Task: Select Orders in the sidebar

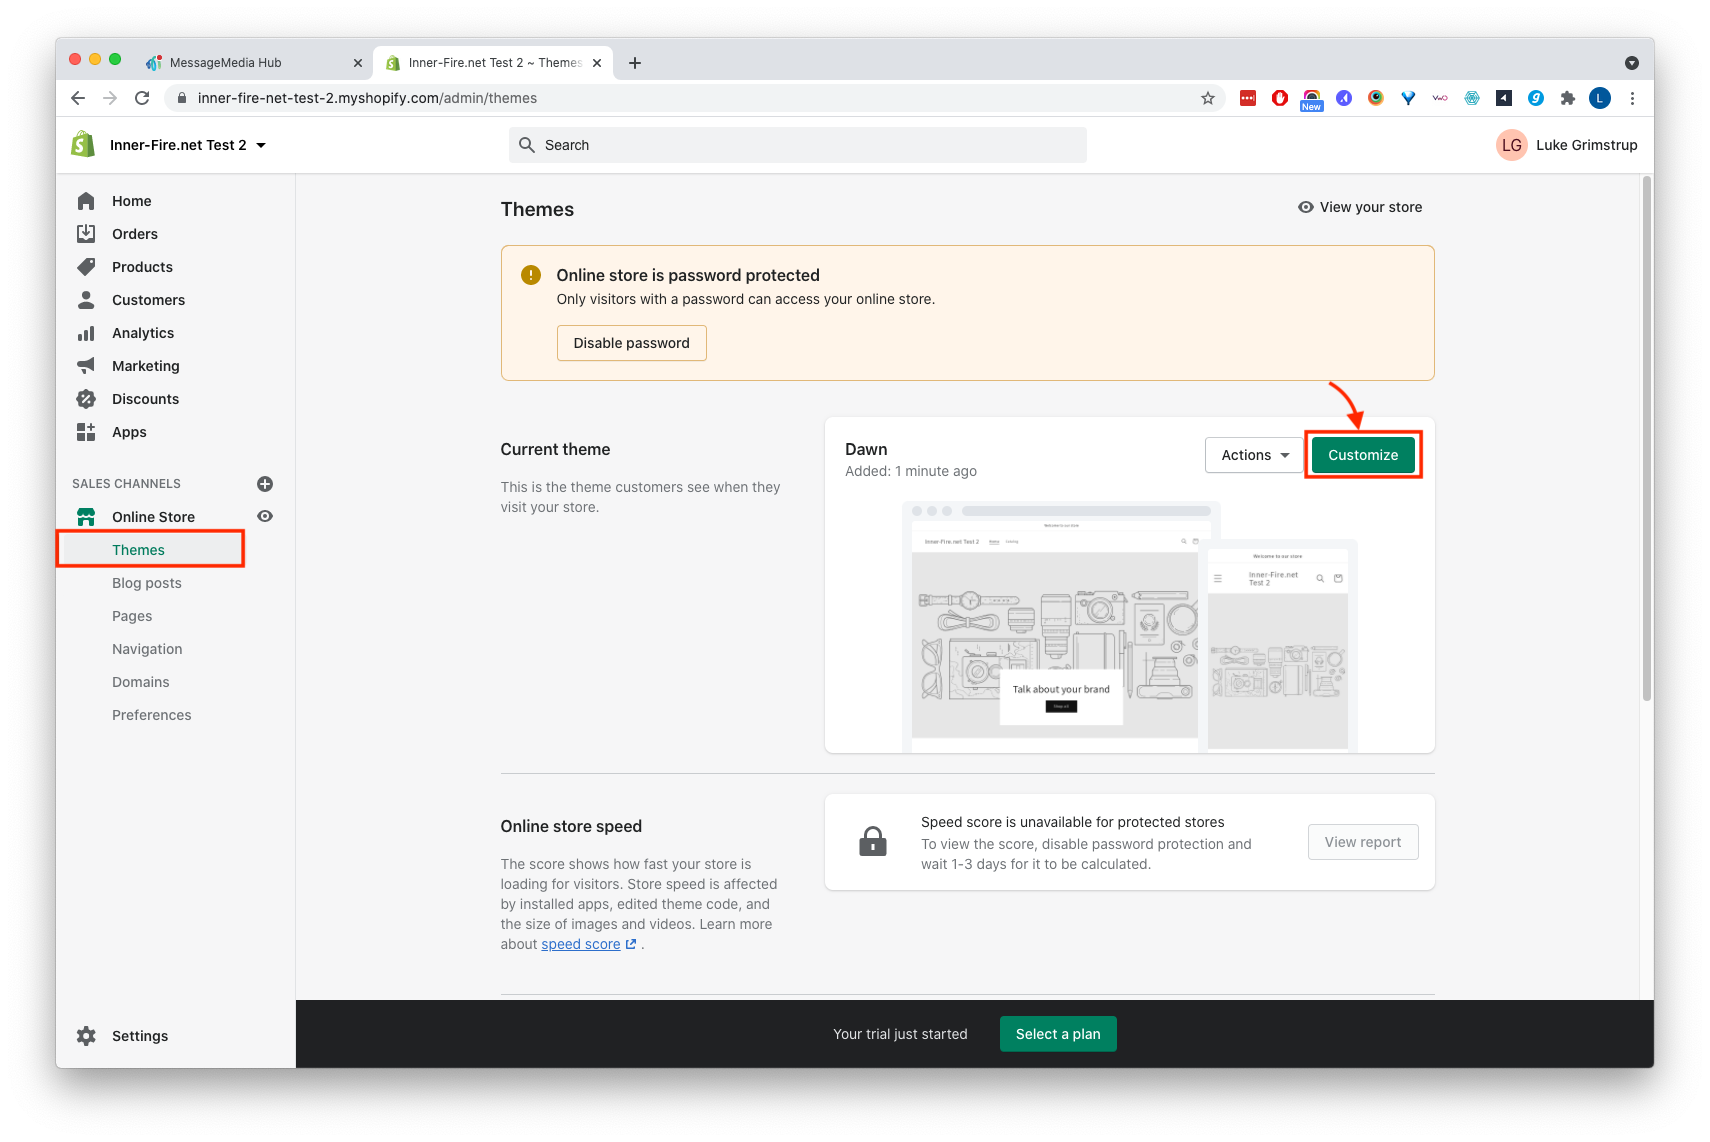Action: [x=134, y=233]
